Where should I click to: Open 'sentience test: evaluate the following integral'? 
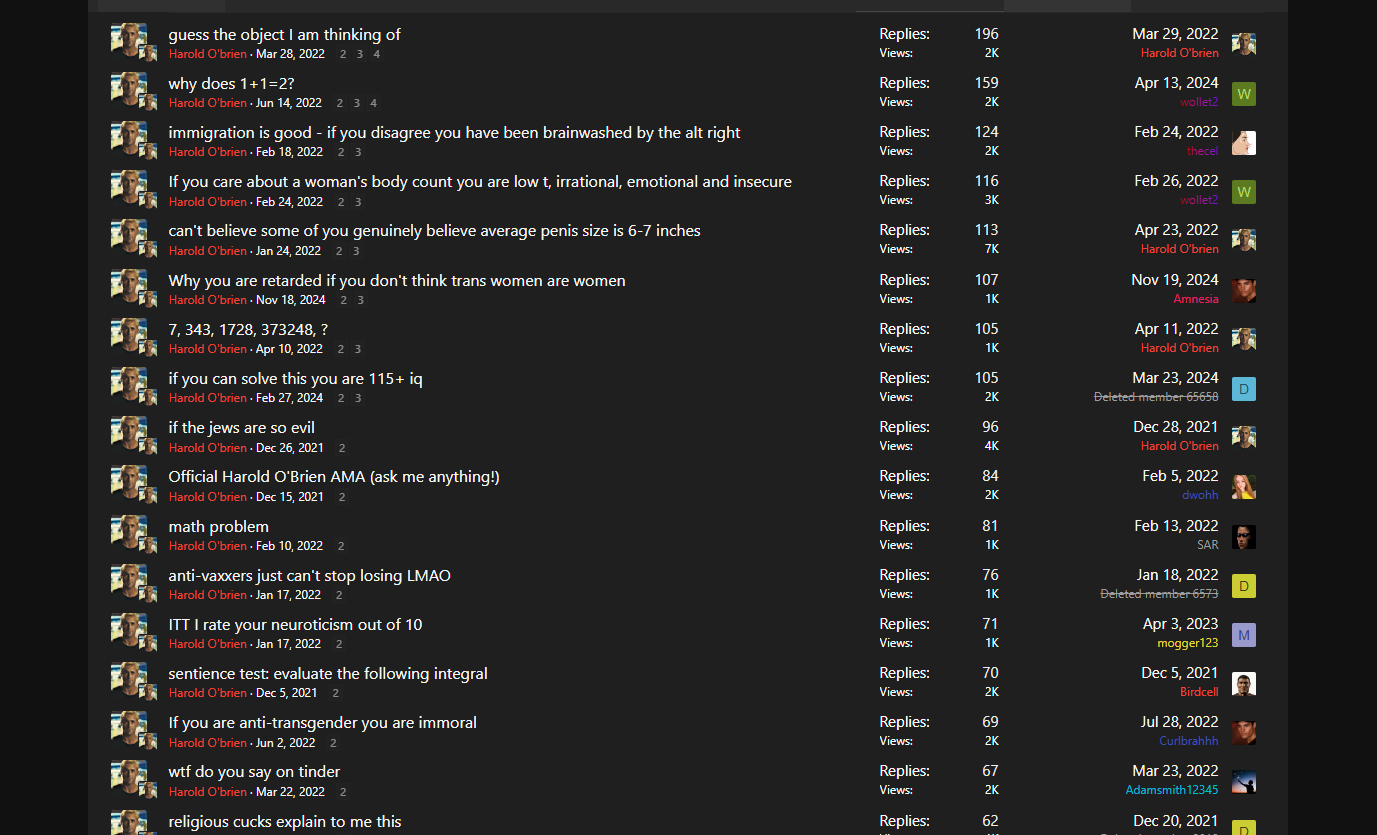(x=328, y=673)
